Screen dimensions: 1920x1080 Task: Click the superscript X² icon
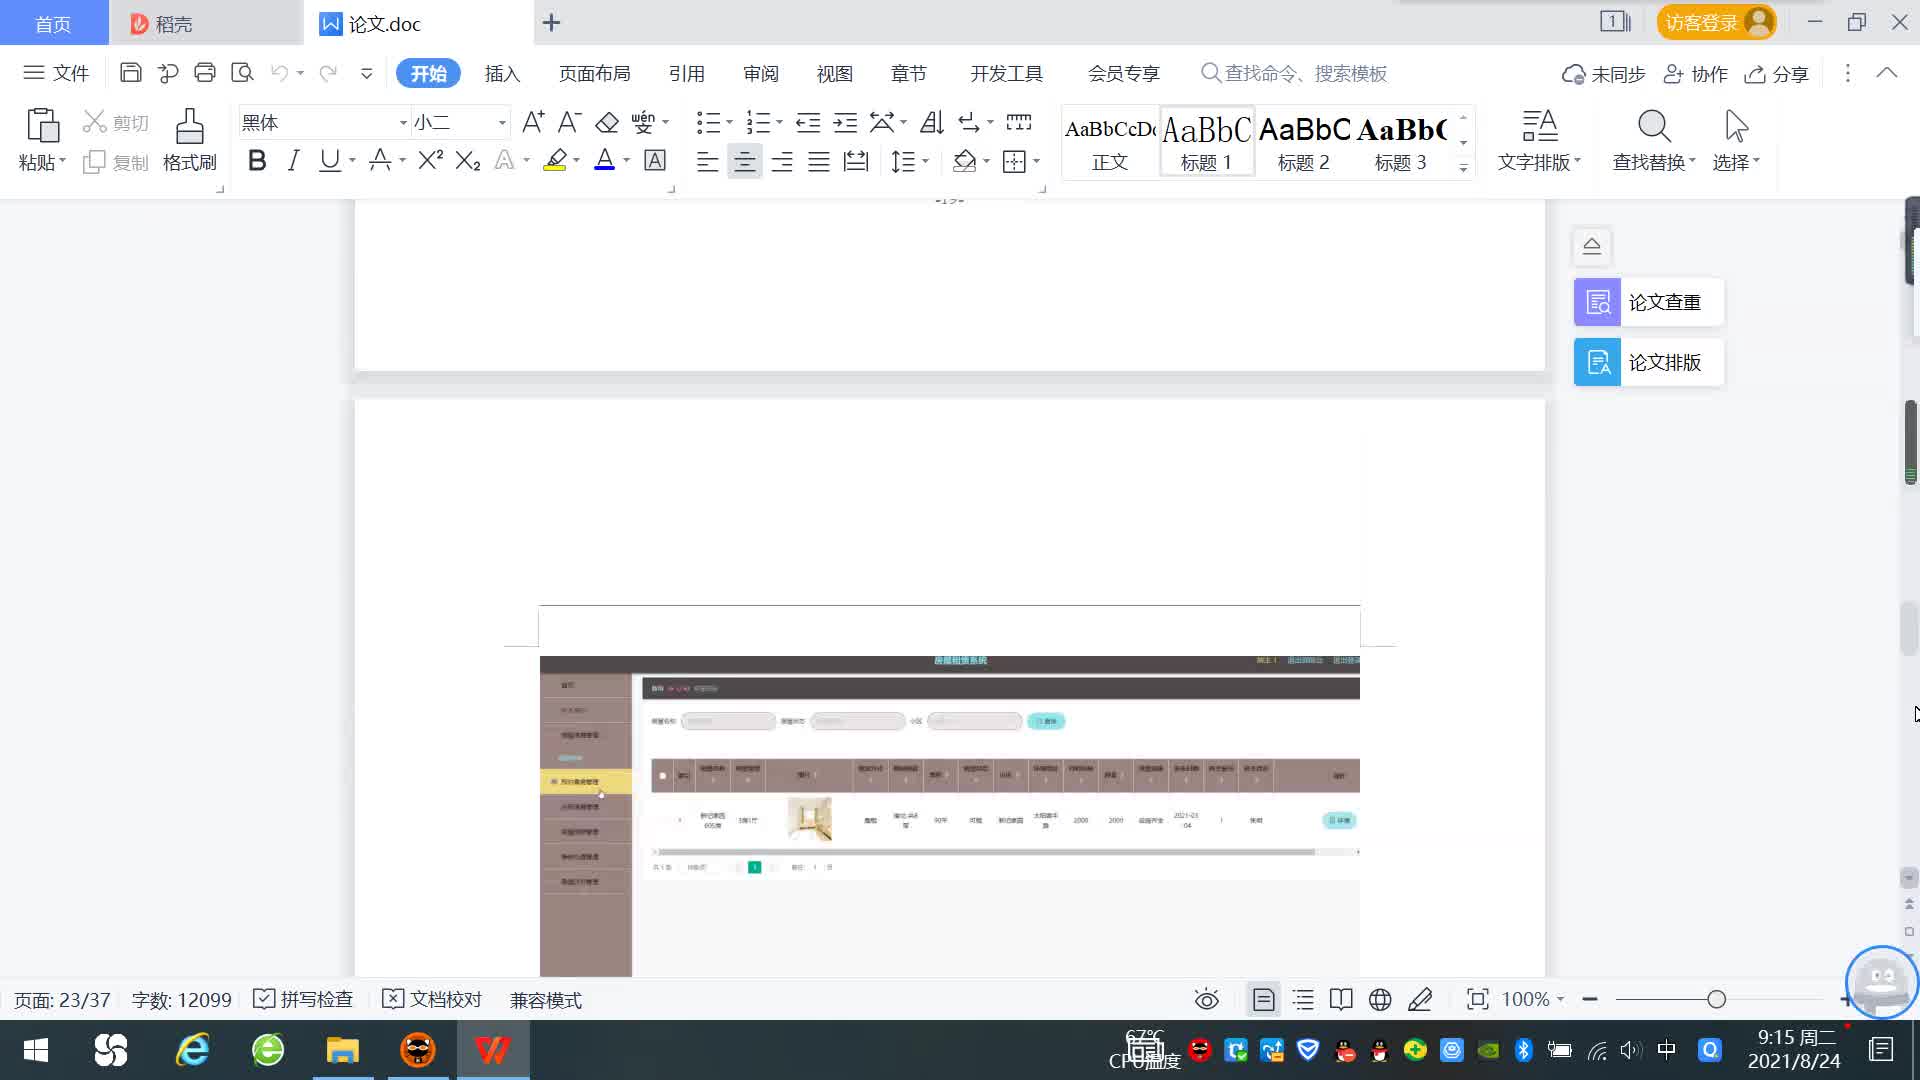tap(430, 160)
